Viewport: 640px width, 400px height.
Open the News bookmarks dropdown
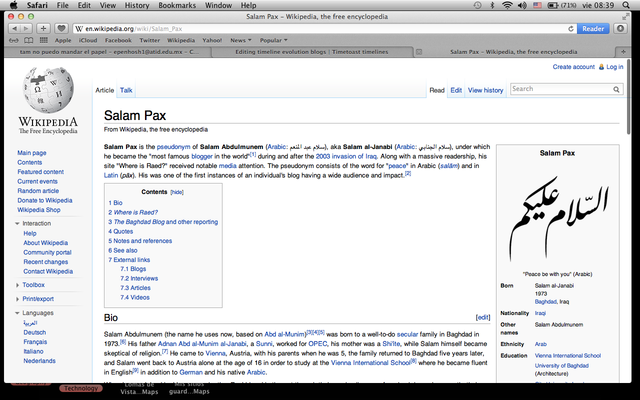[x=240, y=40]
